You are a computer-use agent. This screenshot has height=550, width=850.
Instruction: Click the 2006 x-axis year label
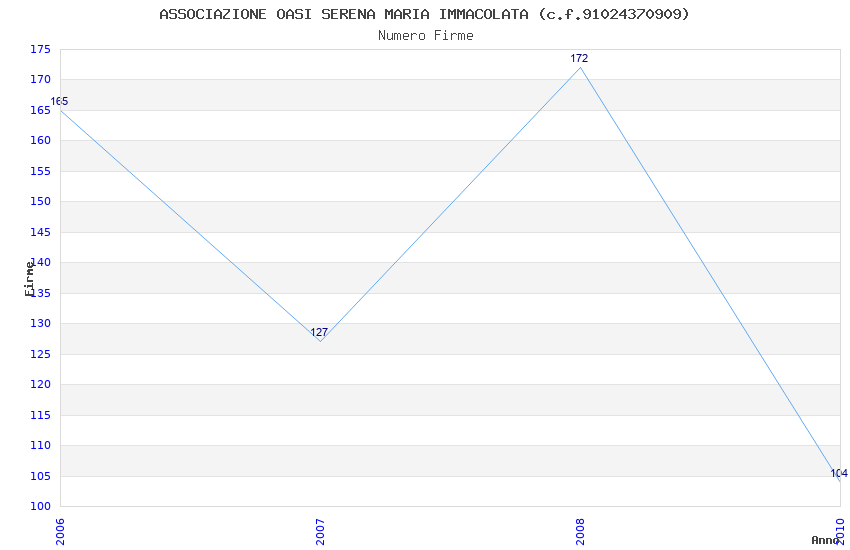click(60, 531)
